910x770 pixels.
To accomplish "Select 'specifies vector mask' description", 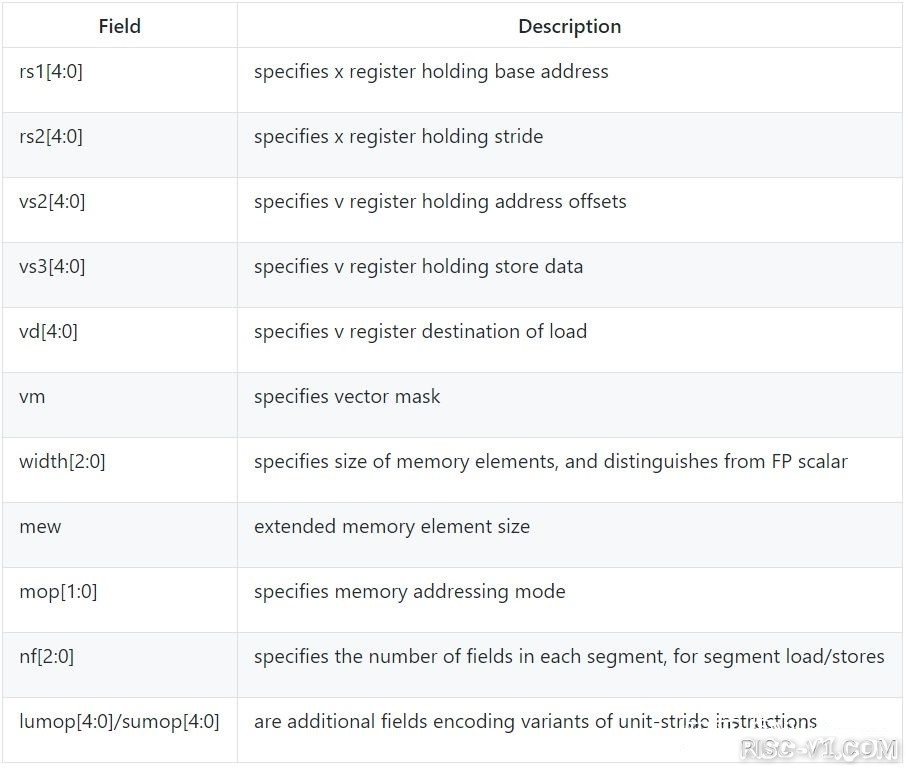I will (x=347, y=396).
